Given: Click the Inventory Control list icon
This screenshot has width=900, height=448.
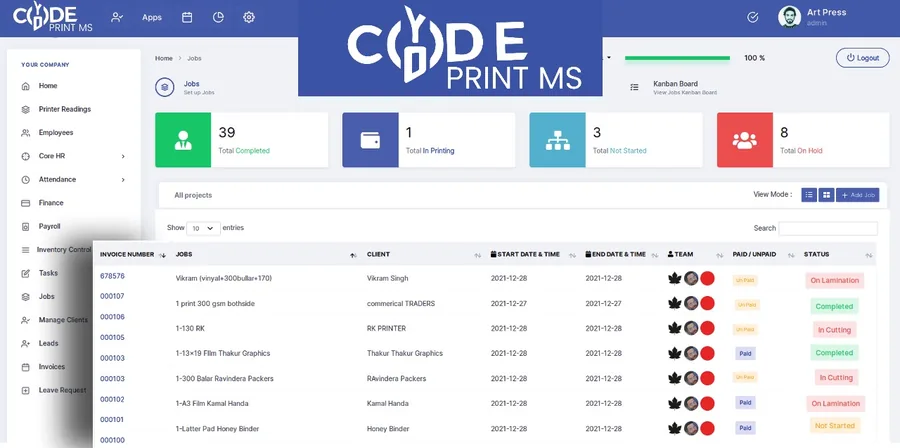Looking at the screenshot, I should [x=25, y=250].
